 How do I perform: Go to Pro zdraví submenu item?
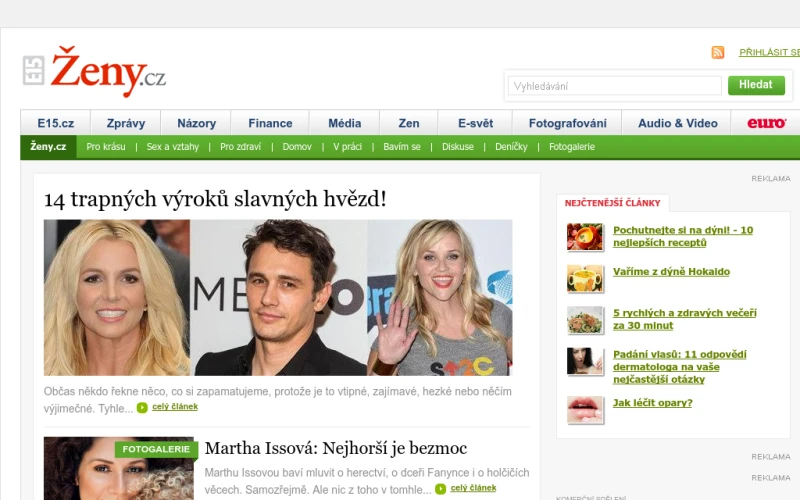240,147
